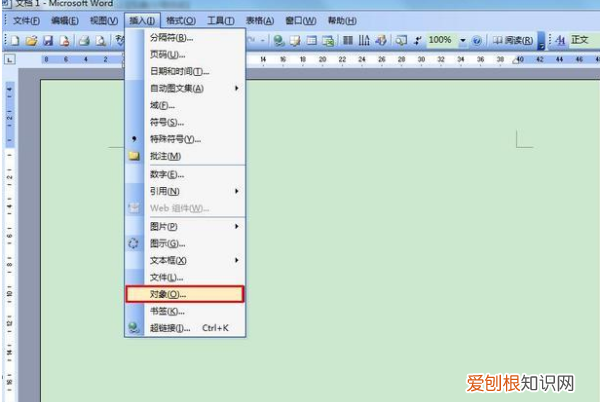Select 书签(K)... menu entry
This screenshot has width=600, height=402.
185,311
